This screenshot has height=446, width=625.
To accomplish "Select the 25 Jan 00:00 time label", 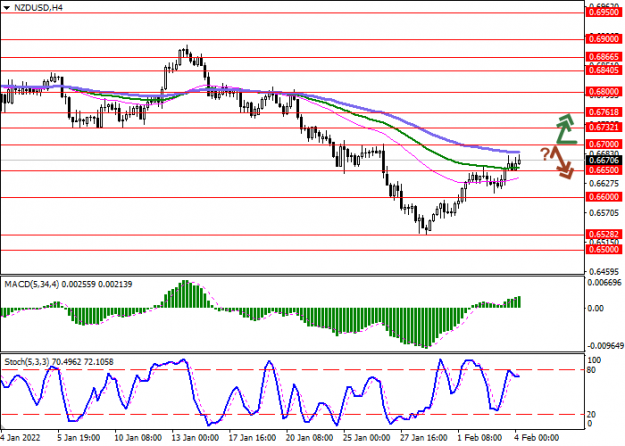I will (x=367, y=438).
